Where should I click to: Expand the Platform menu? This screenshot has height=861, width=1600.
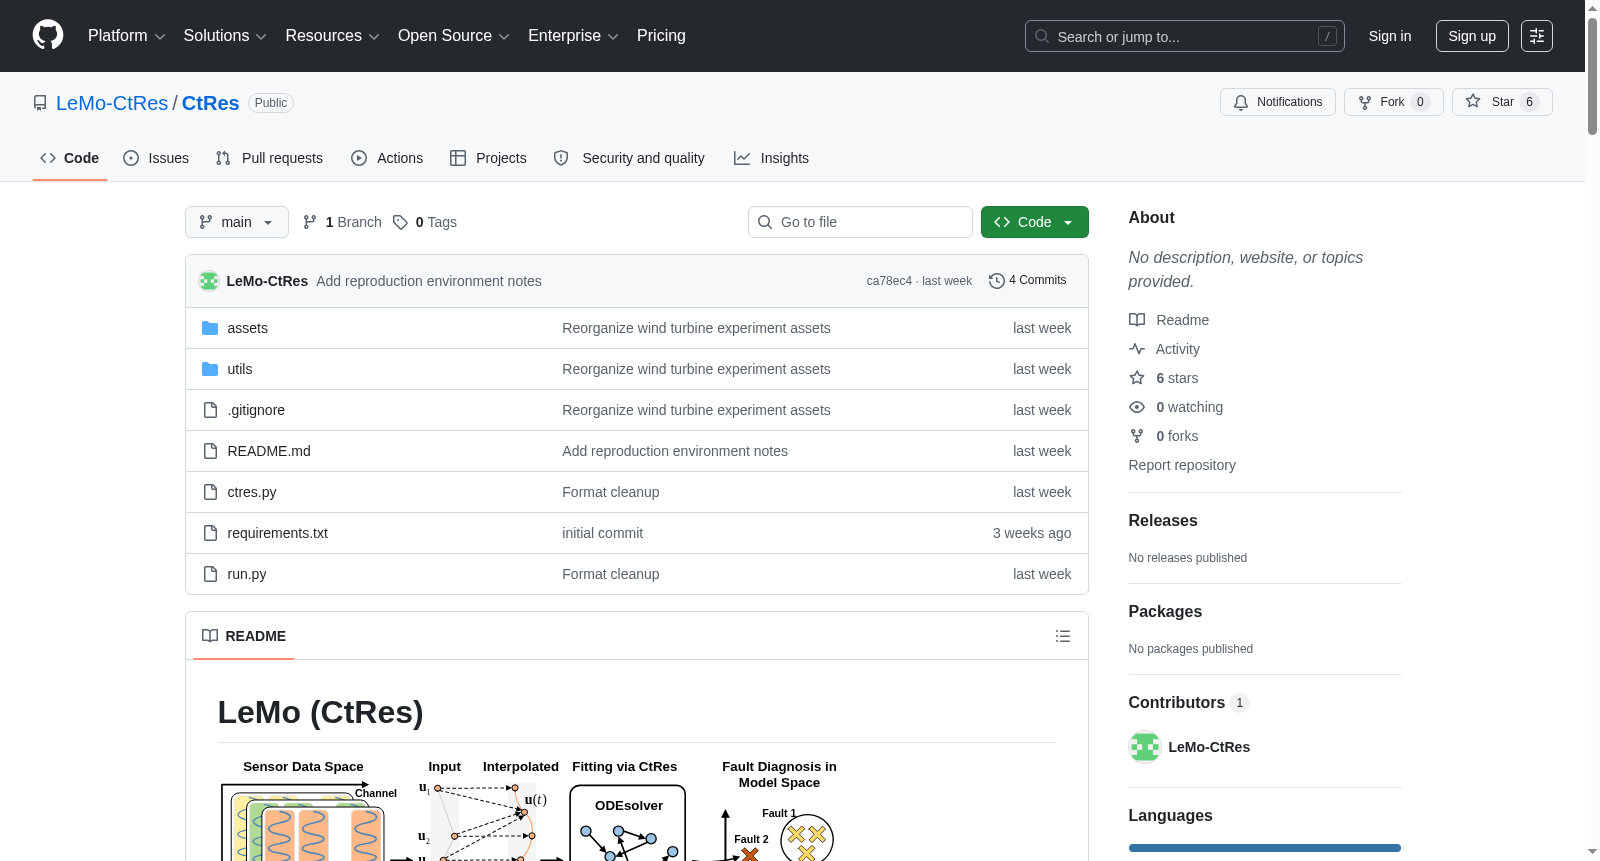coord(127,36)
